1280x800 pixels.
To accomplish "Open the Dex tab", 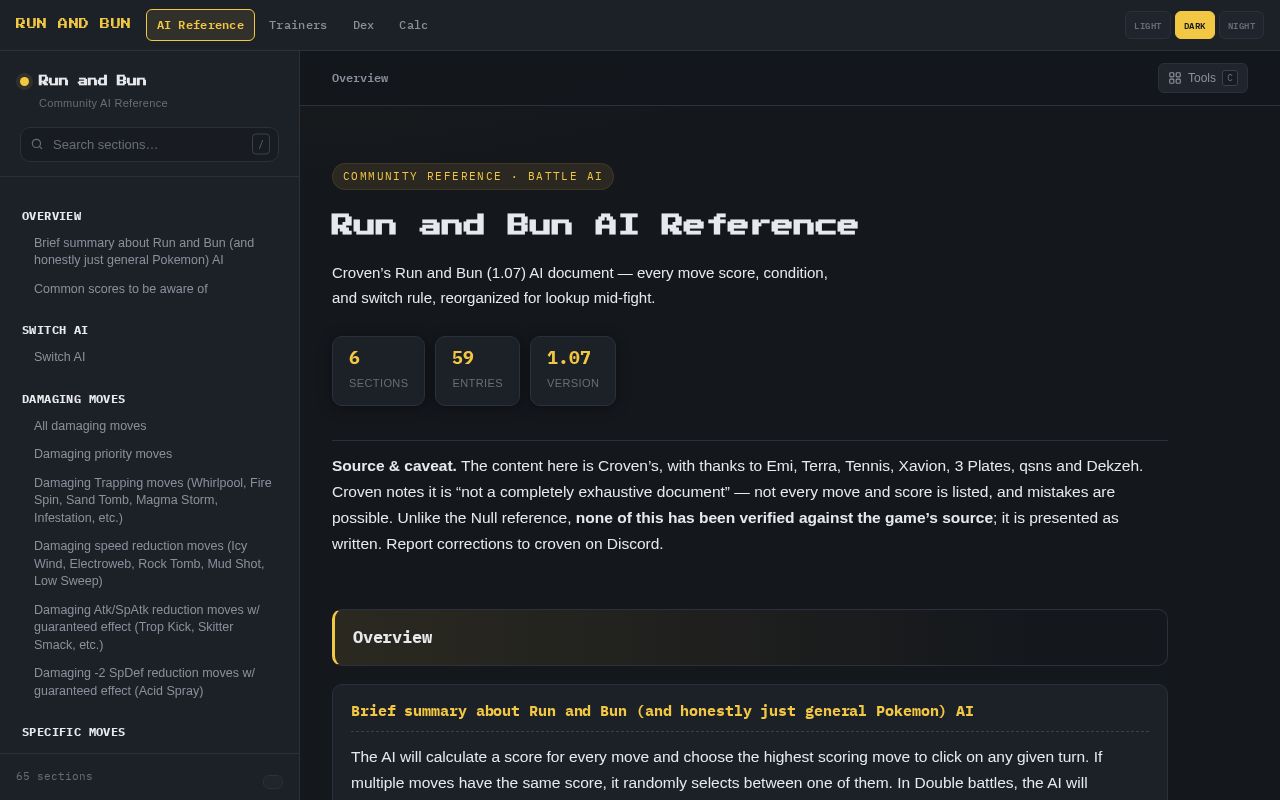I will [x=363, y=25].
